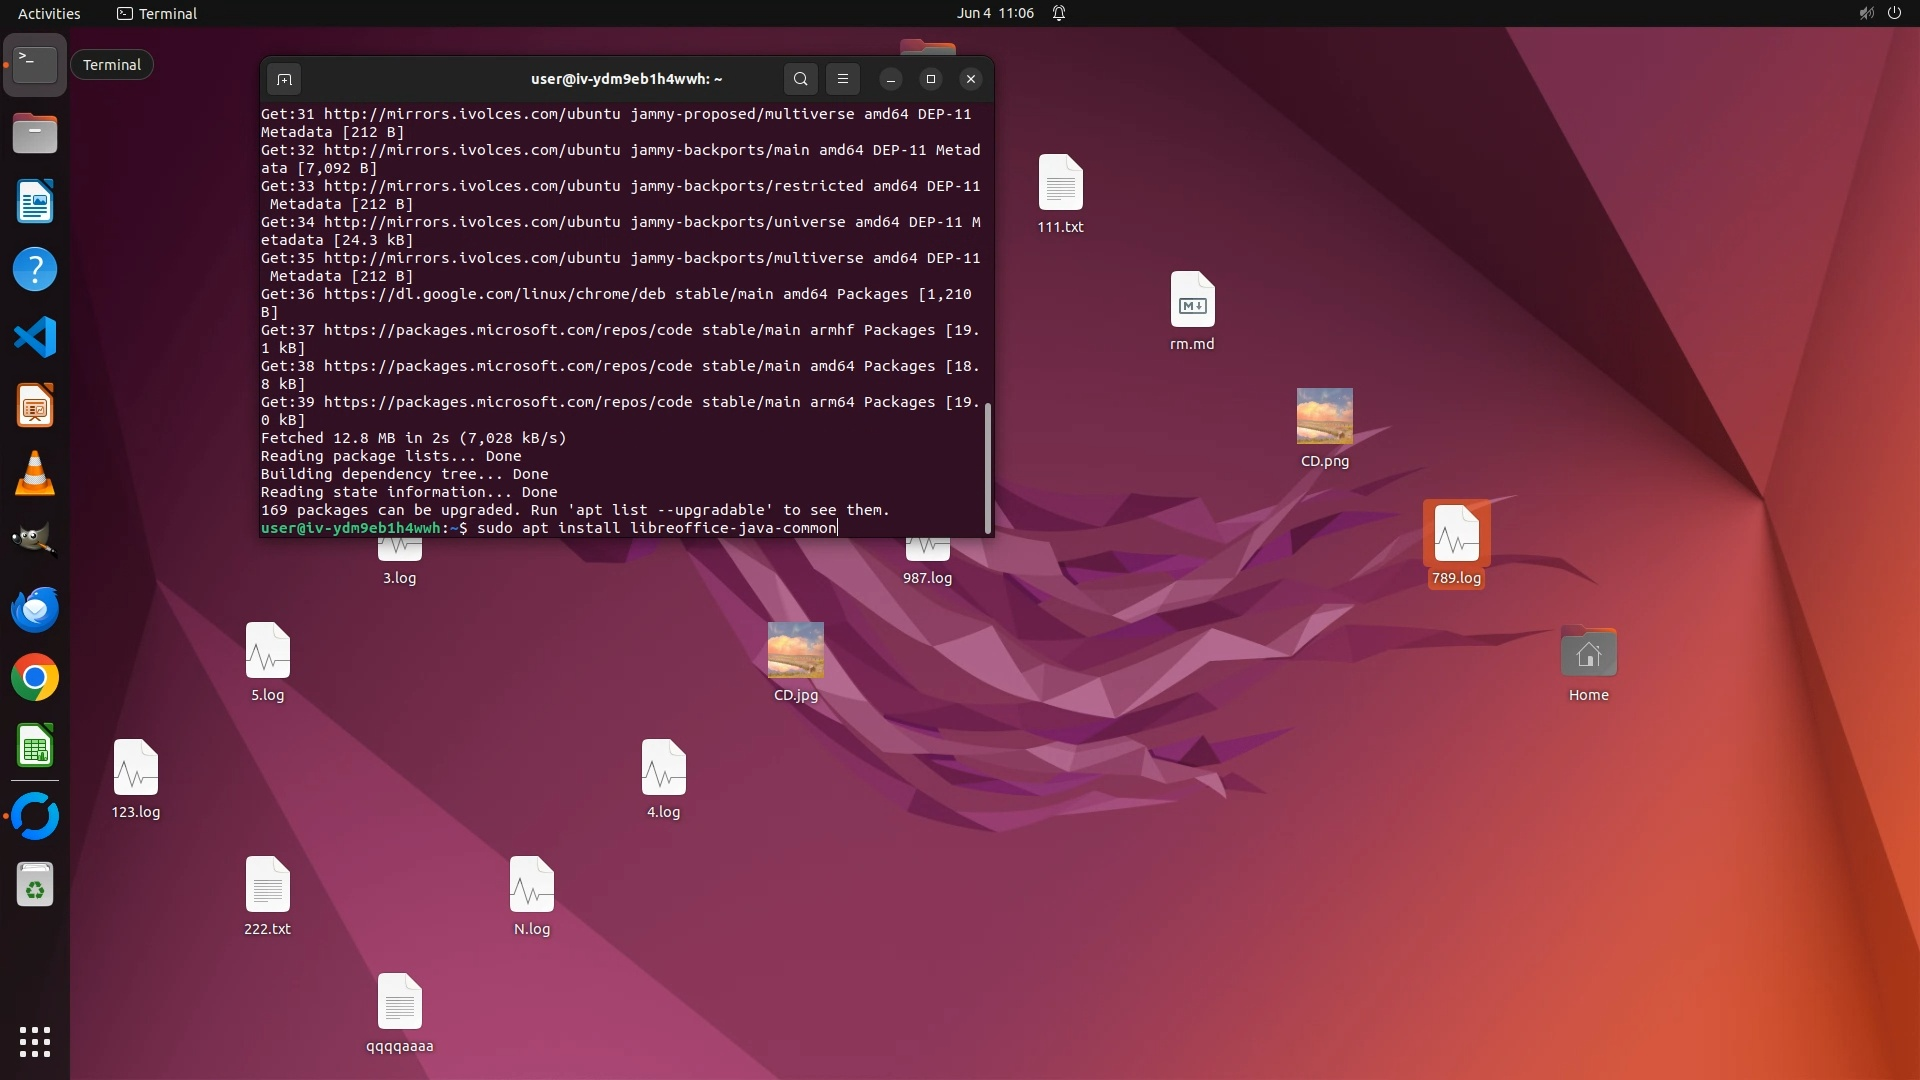Screen dimensions: 1920x1080
Task: Open LibreOffice Calc from the dock
Action: coord(35,746)
